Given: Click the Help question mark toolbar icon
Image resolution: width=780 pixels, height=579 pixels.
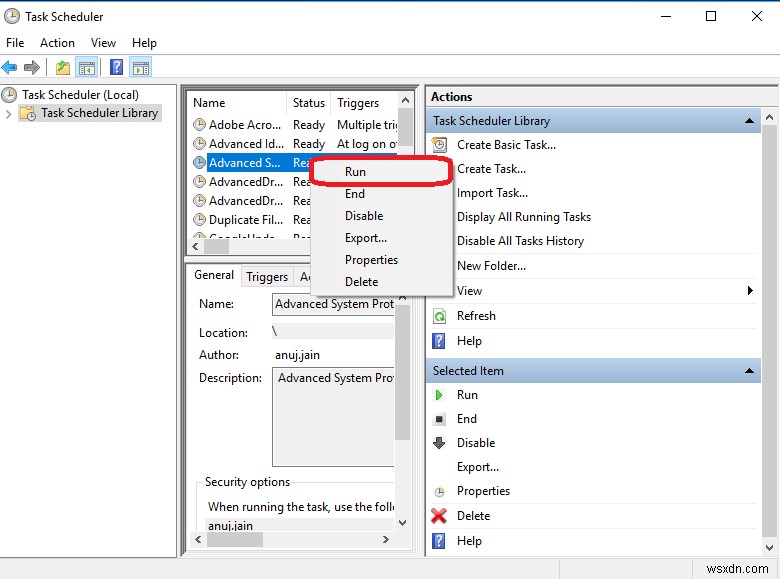Looking at the screenshot, I should [x=116, y=67].
